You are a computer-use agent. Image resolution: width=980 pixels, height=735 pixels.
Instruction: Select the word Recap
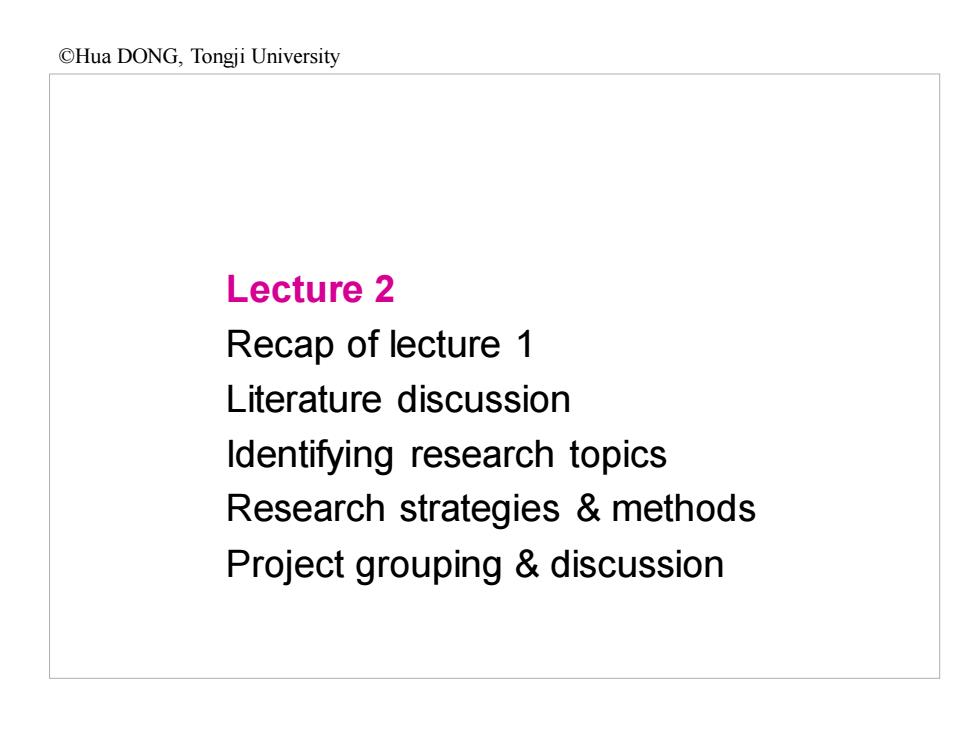[280, 346]
